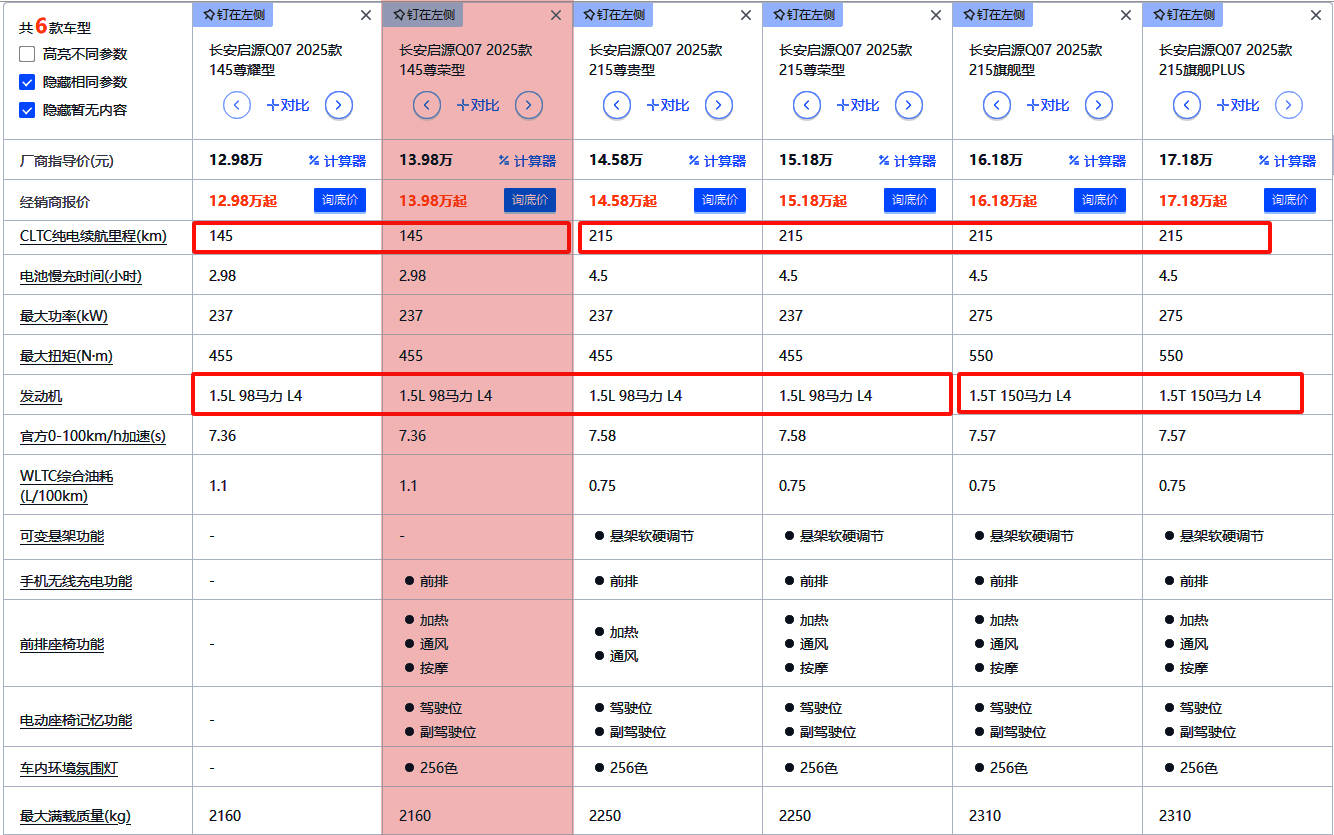
Task: Click 询底价 for 17.18万起
Action: (1290, 200)
